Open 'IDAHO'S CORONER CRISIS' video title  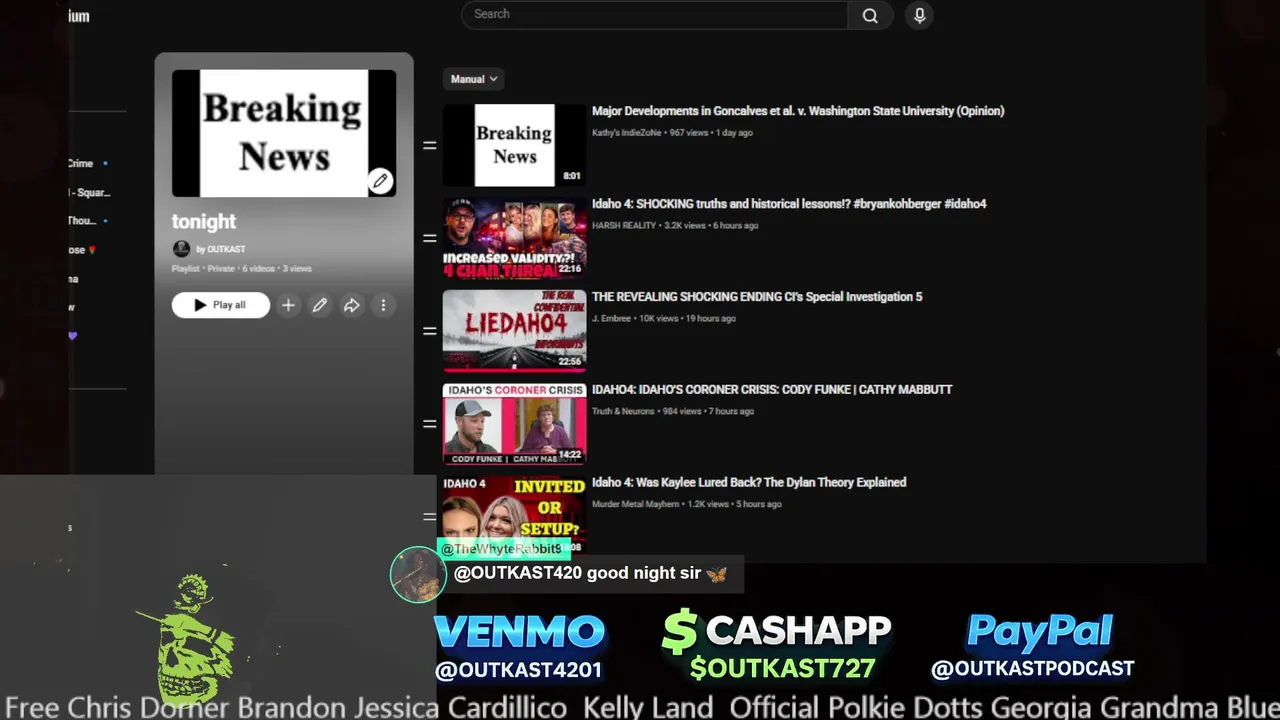click(x=772, y=390)
